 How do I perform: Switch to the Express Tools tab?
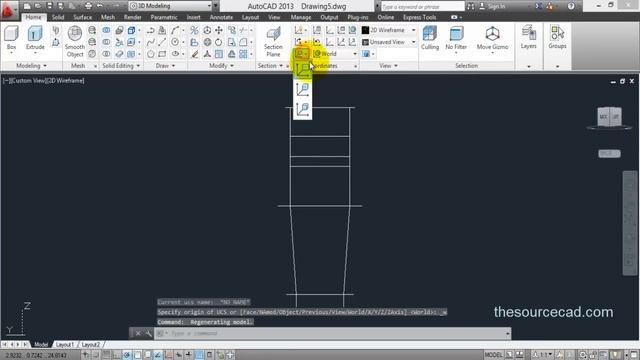420,18
